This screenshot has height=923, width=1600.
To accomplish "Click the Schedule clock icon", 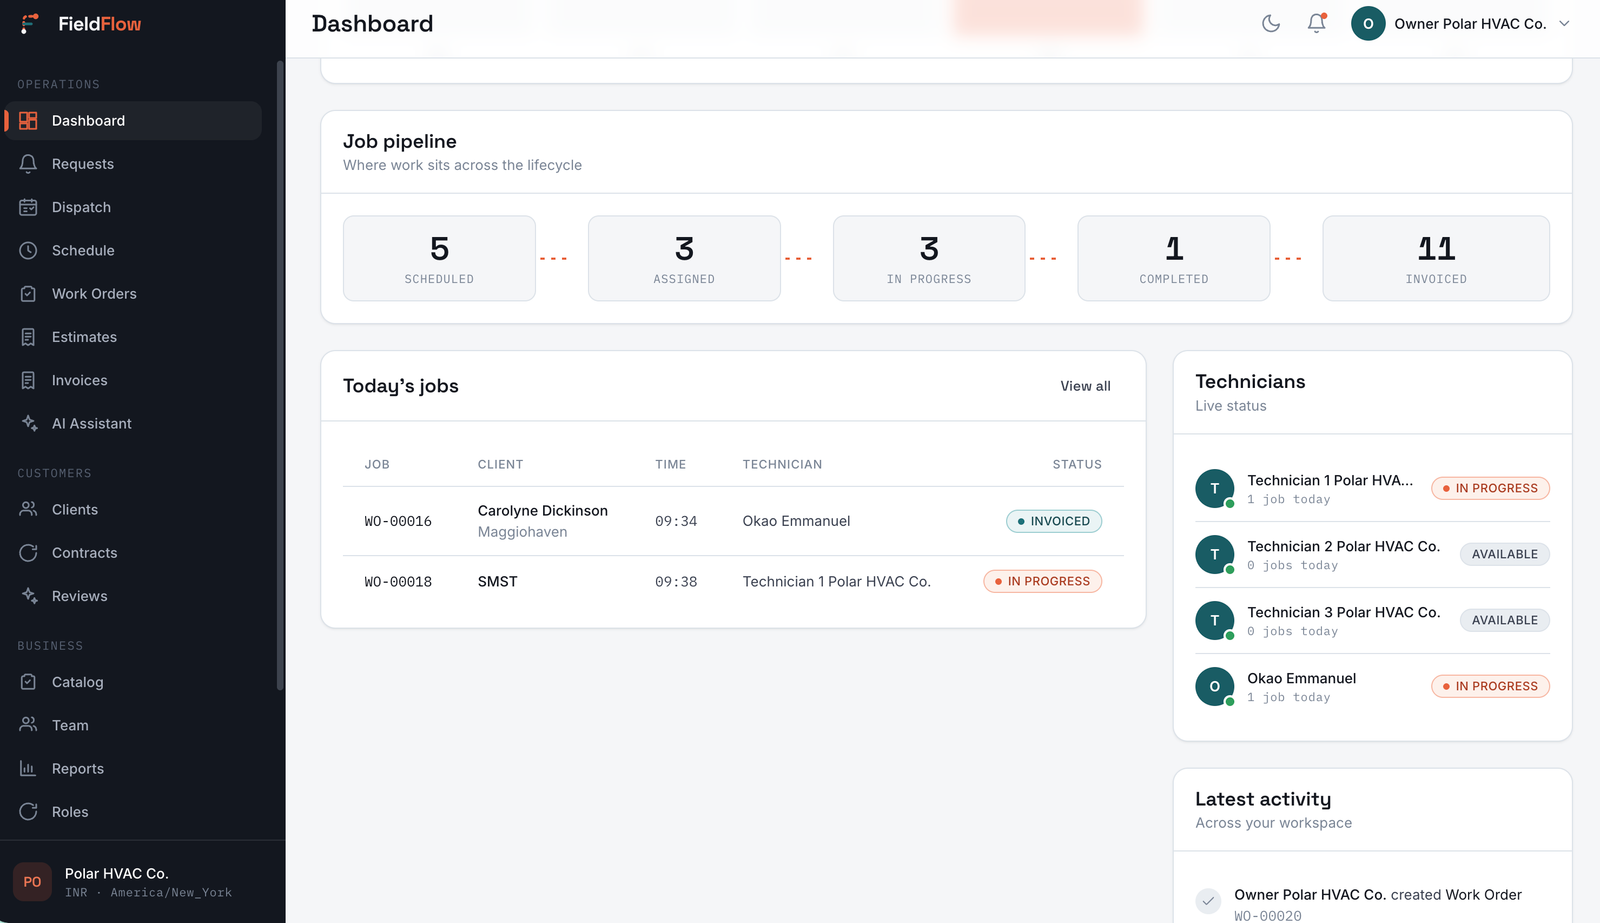I will (x=28, y=251).
